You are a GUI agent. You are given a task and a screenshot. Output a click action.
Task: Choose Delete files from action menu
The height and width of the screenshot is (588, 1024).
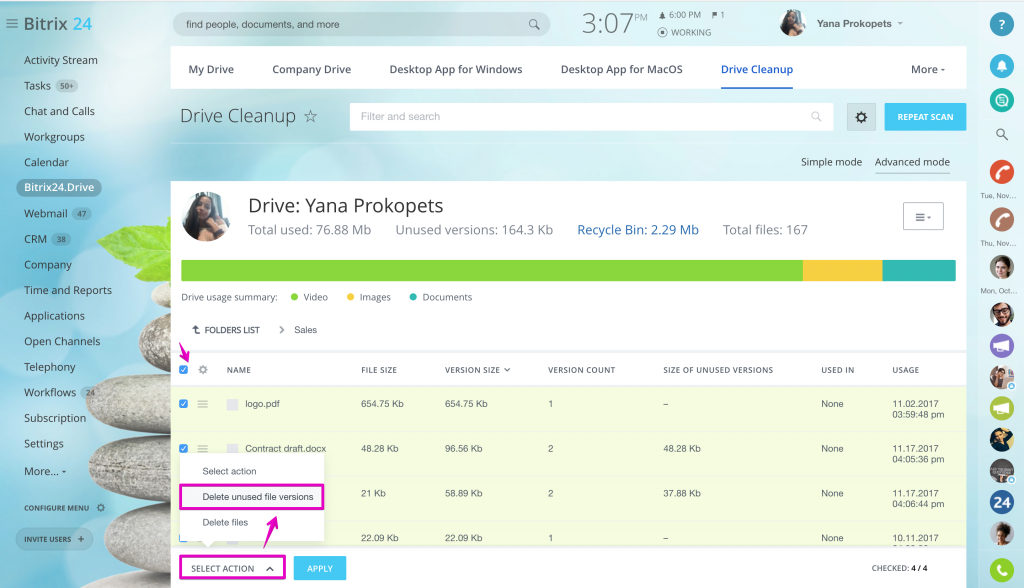[x=225, y=522]
